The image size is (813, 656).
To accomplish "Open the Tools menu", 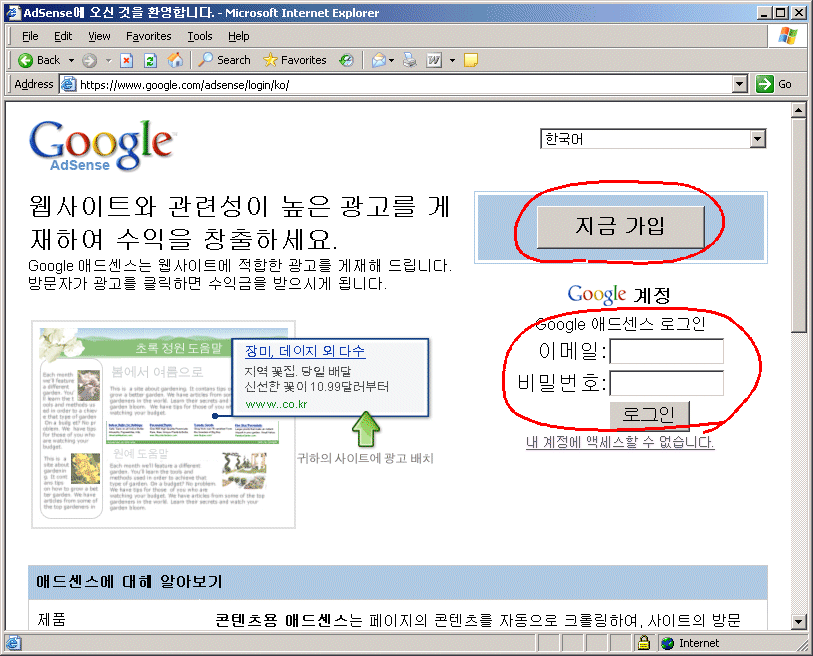I will (200, 36).
